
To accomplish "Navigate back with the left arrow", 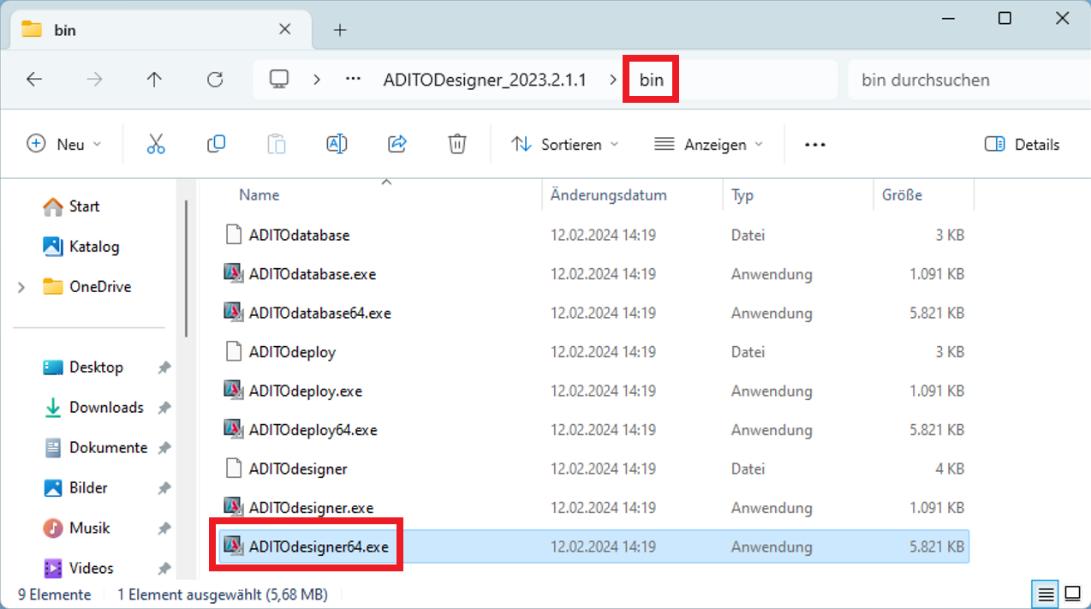I will point(35,80).
